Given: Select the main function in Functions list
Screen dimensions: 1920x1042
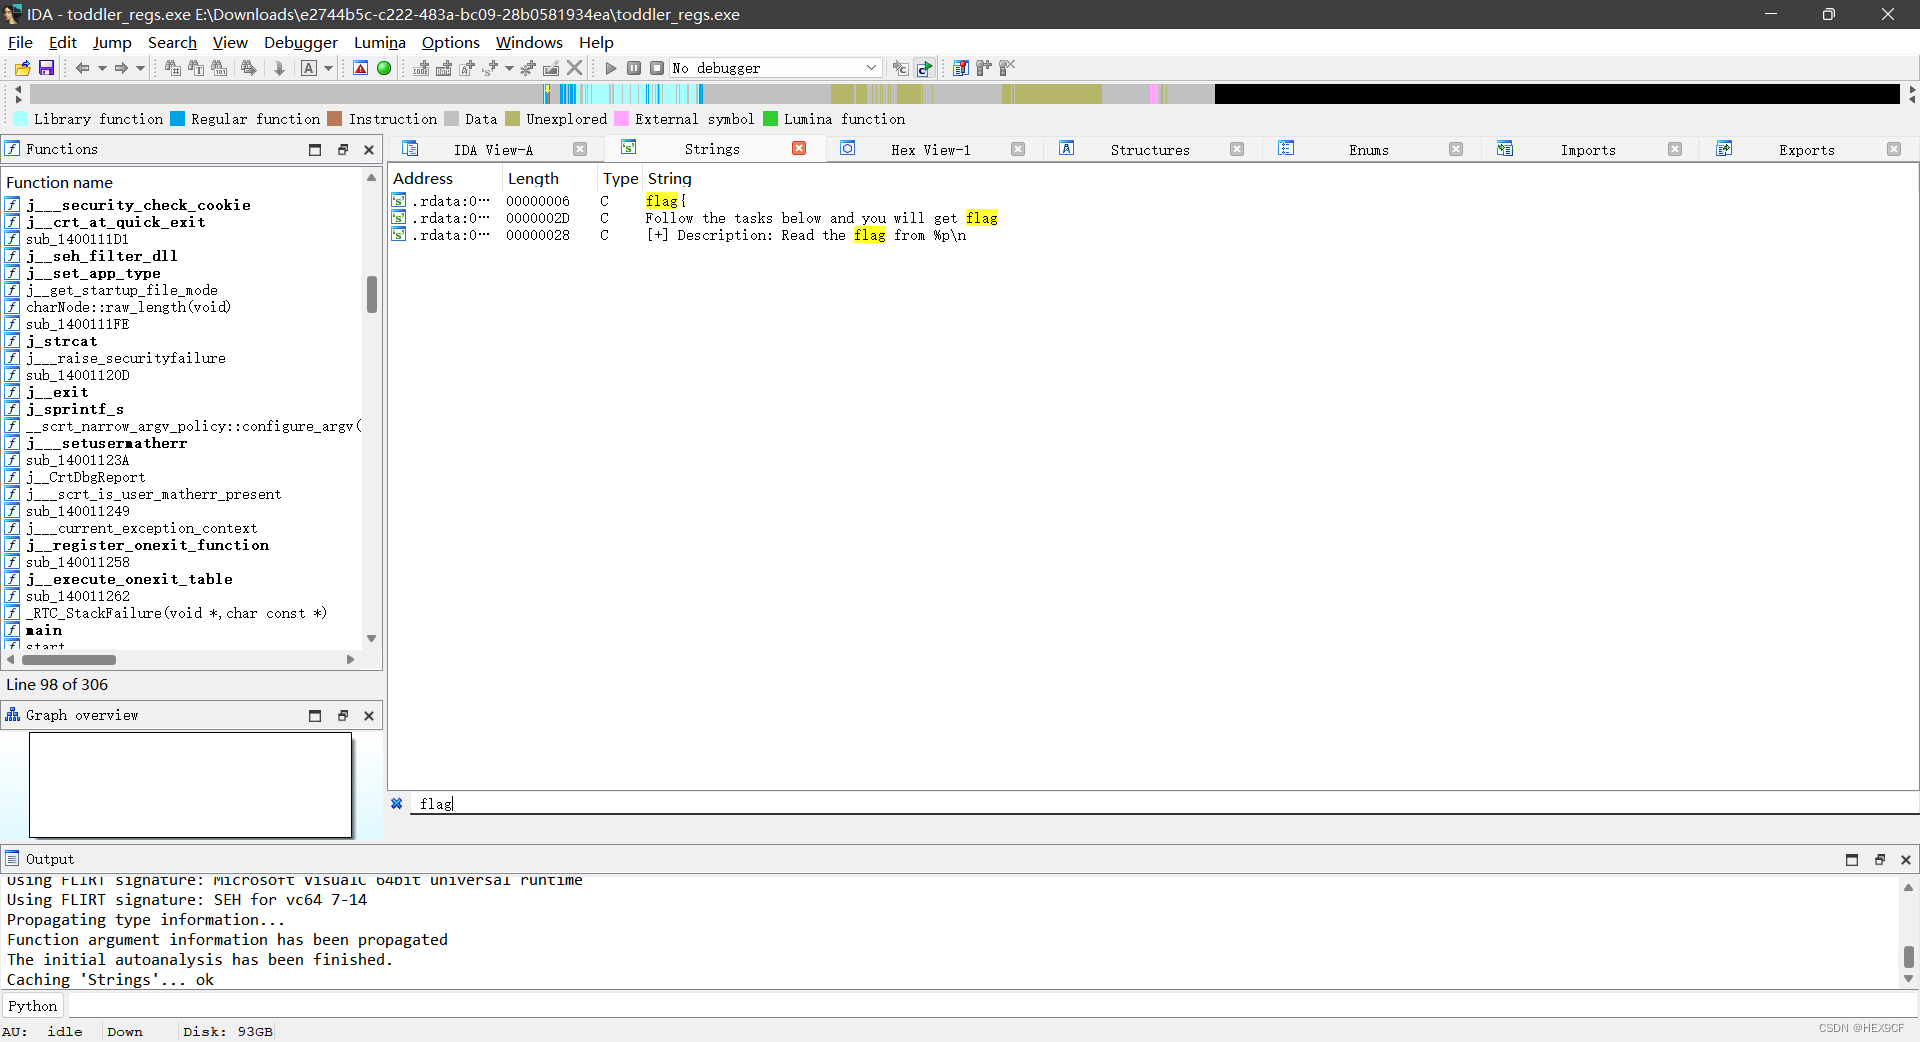Looking at the screenshot, I should [x=45, y=630].
